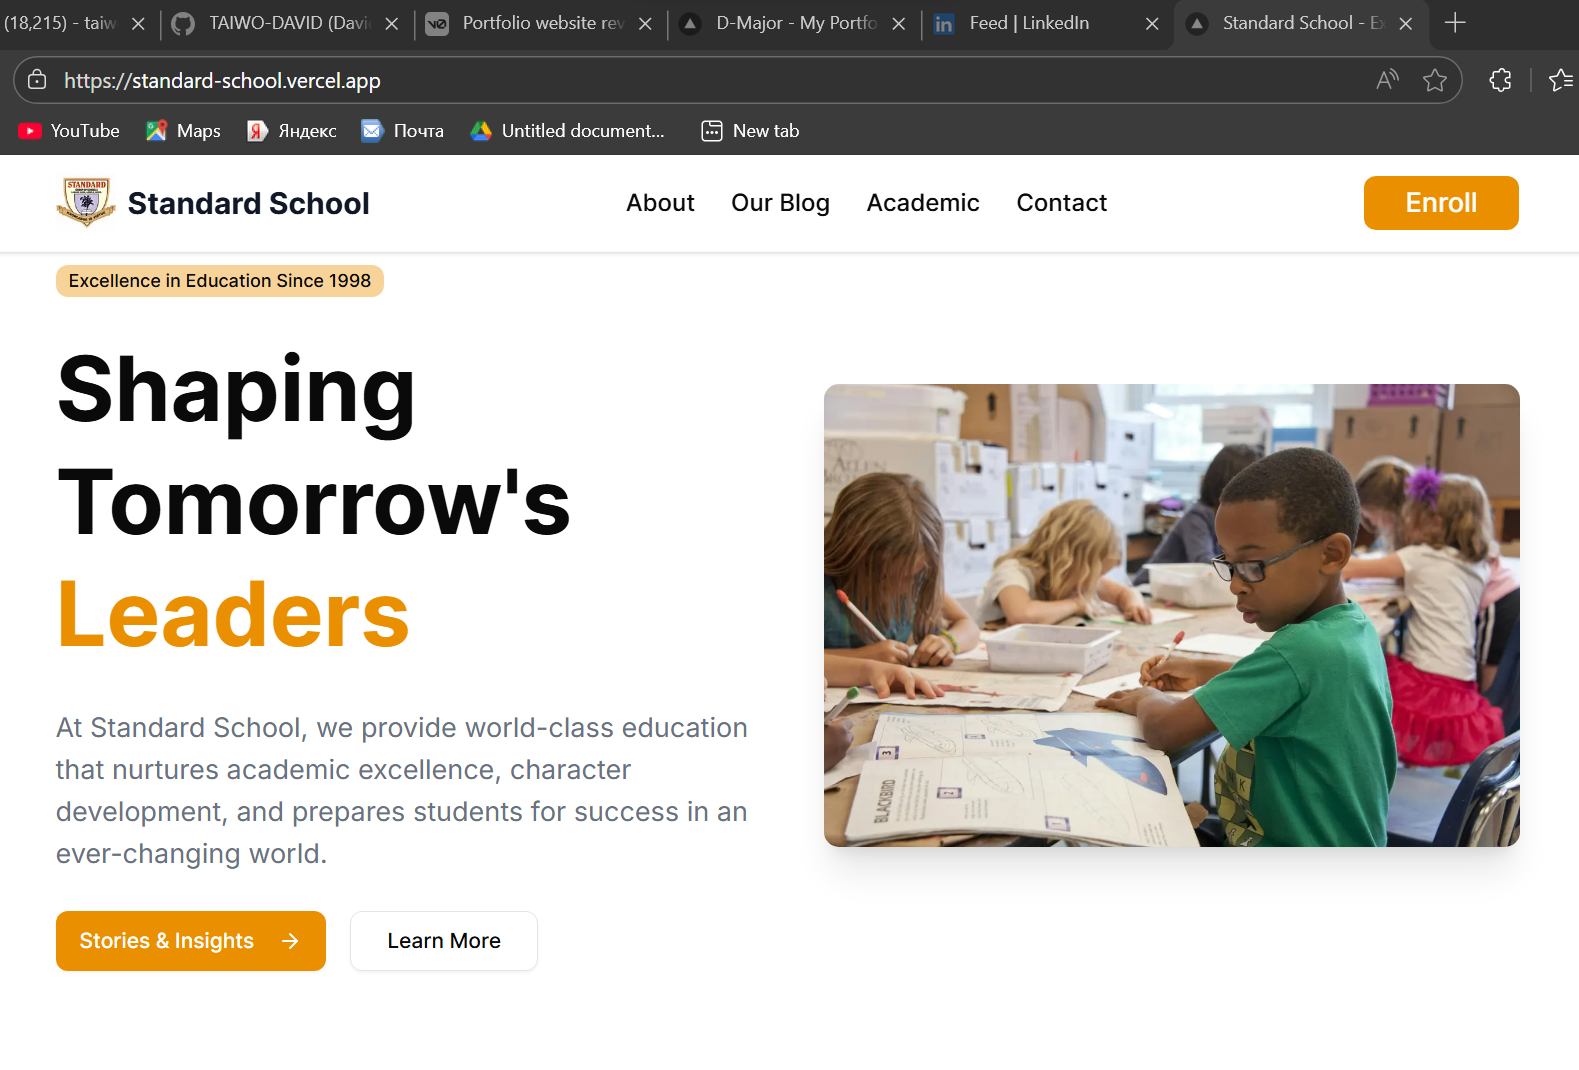Open the browser Extensions puzzle icon

[x=1500, y=80]
